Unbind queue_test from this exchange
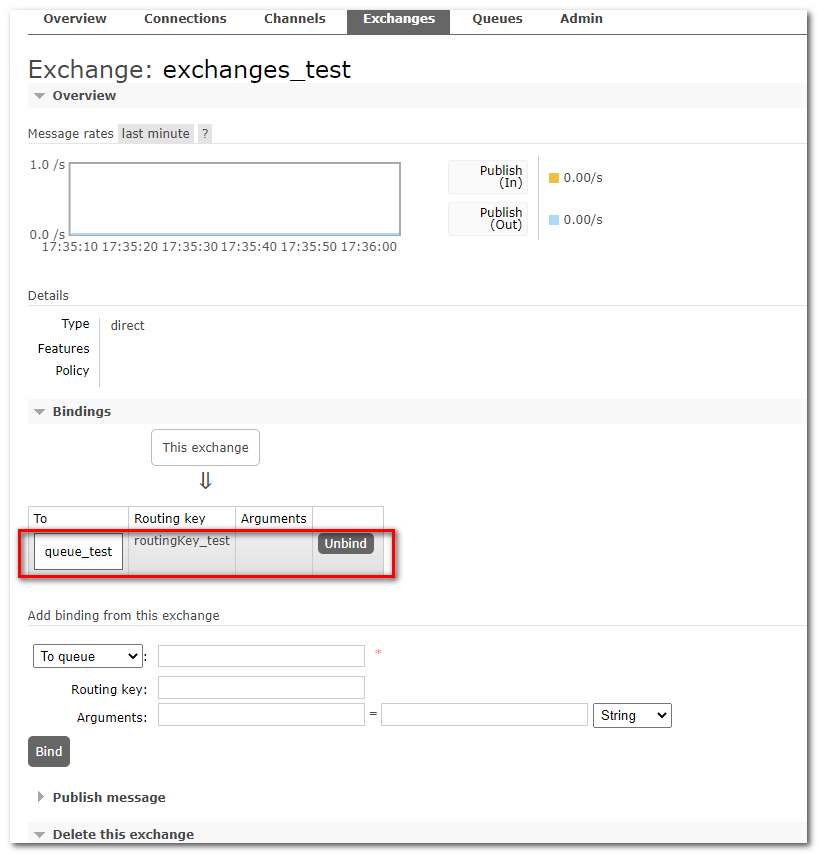818x854 pixels. click(345, 543)
